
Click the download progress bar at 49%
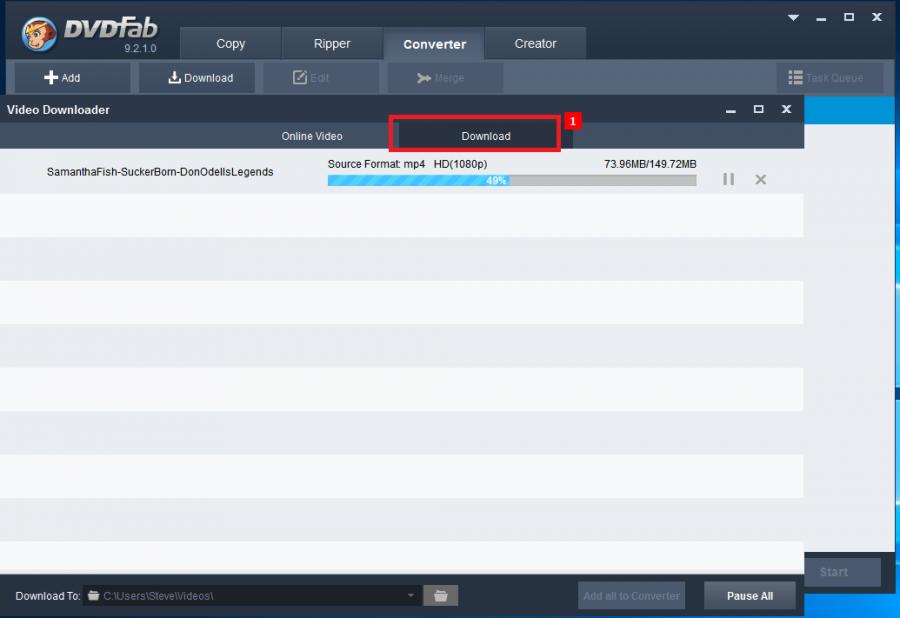(x=512, y=181)
